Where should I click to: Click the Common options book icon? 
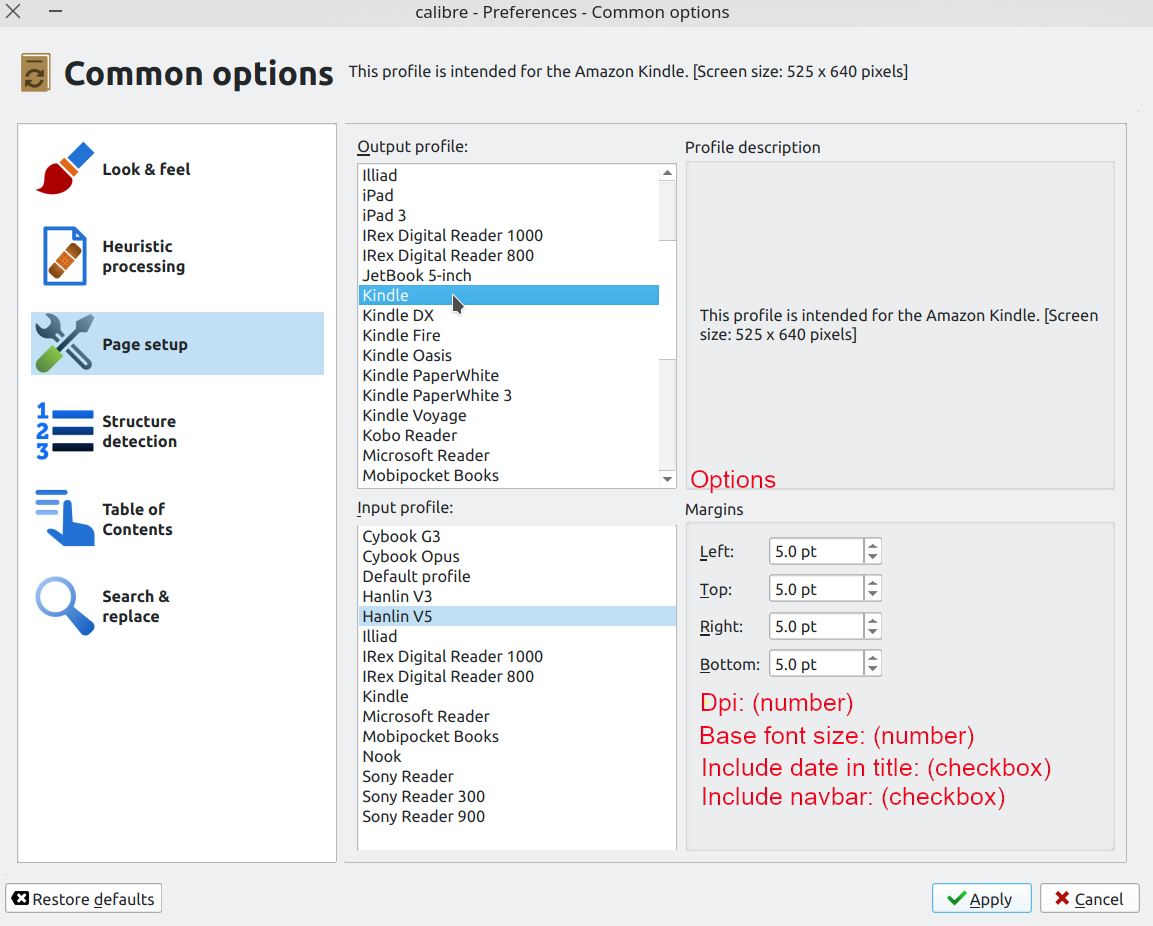(x=35, y=74)
